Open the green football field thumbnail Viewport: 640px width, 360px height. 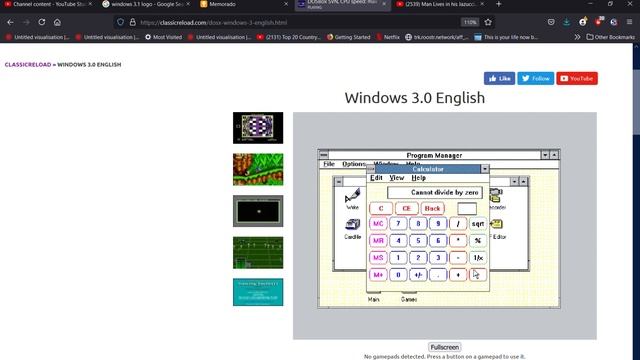258,253
